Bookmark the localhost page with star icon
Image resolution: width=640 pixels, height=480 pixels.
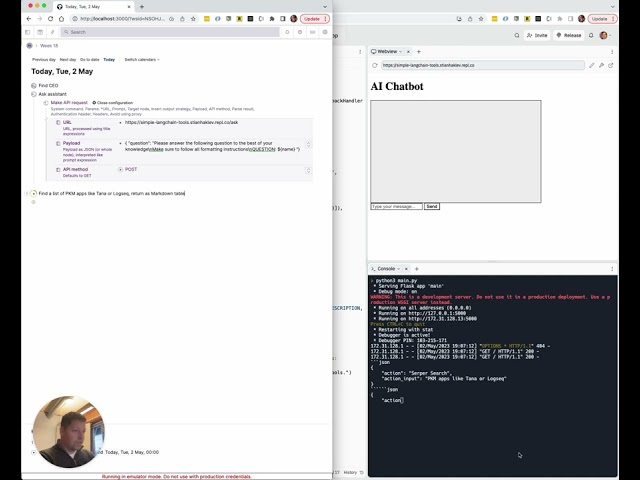(193, 19)
